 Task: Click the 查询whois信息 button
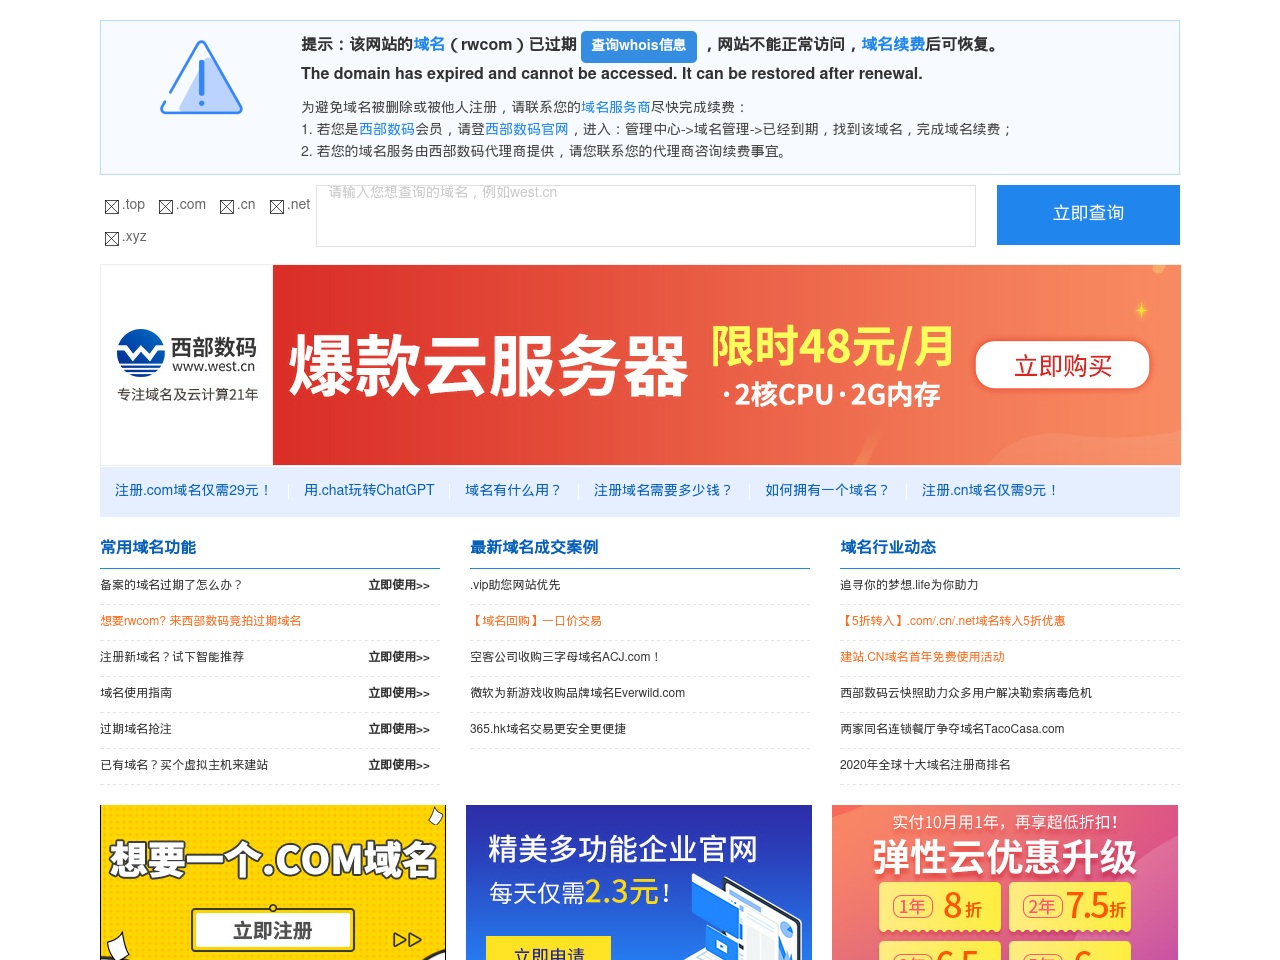coord(638,45)
